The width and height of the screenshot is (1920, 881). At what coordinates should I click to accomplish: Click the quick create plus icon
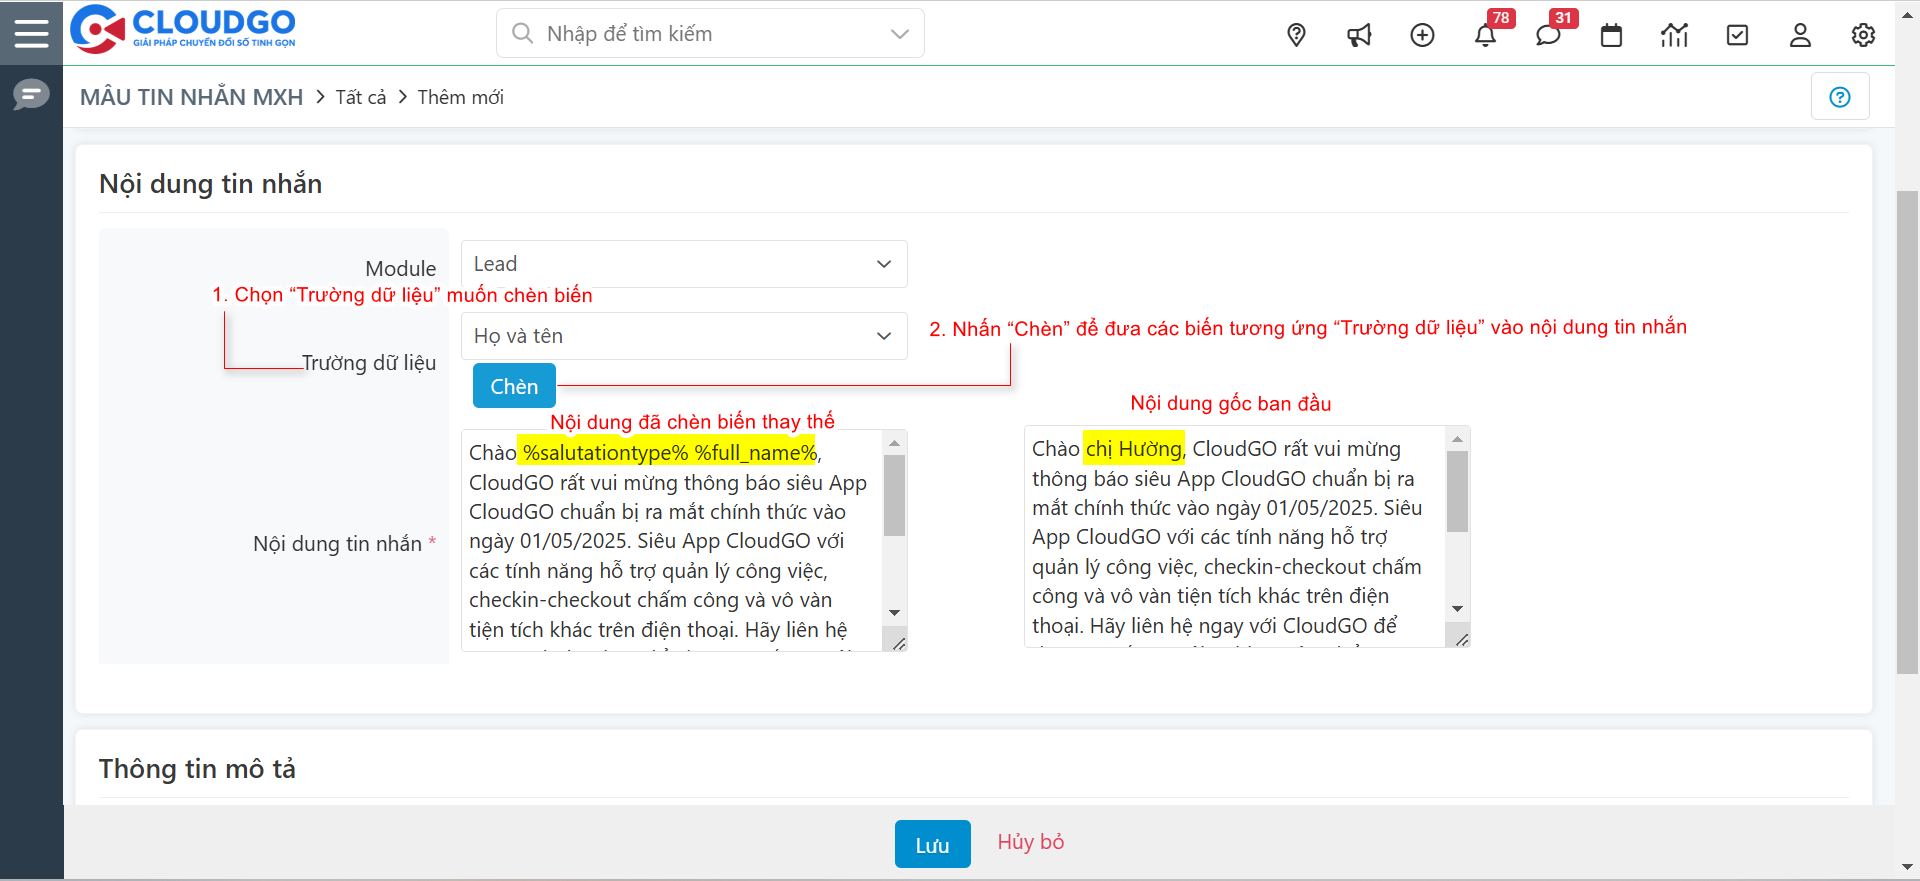click(1422, 35)
